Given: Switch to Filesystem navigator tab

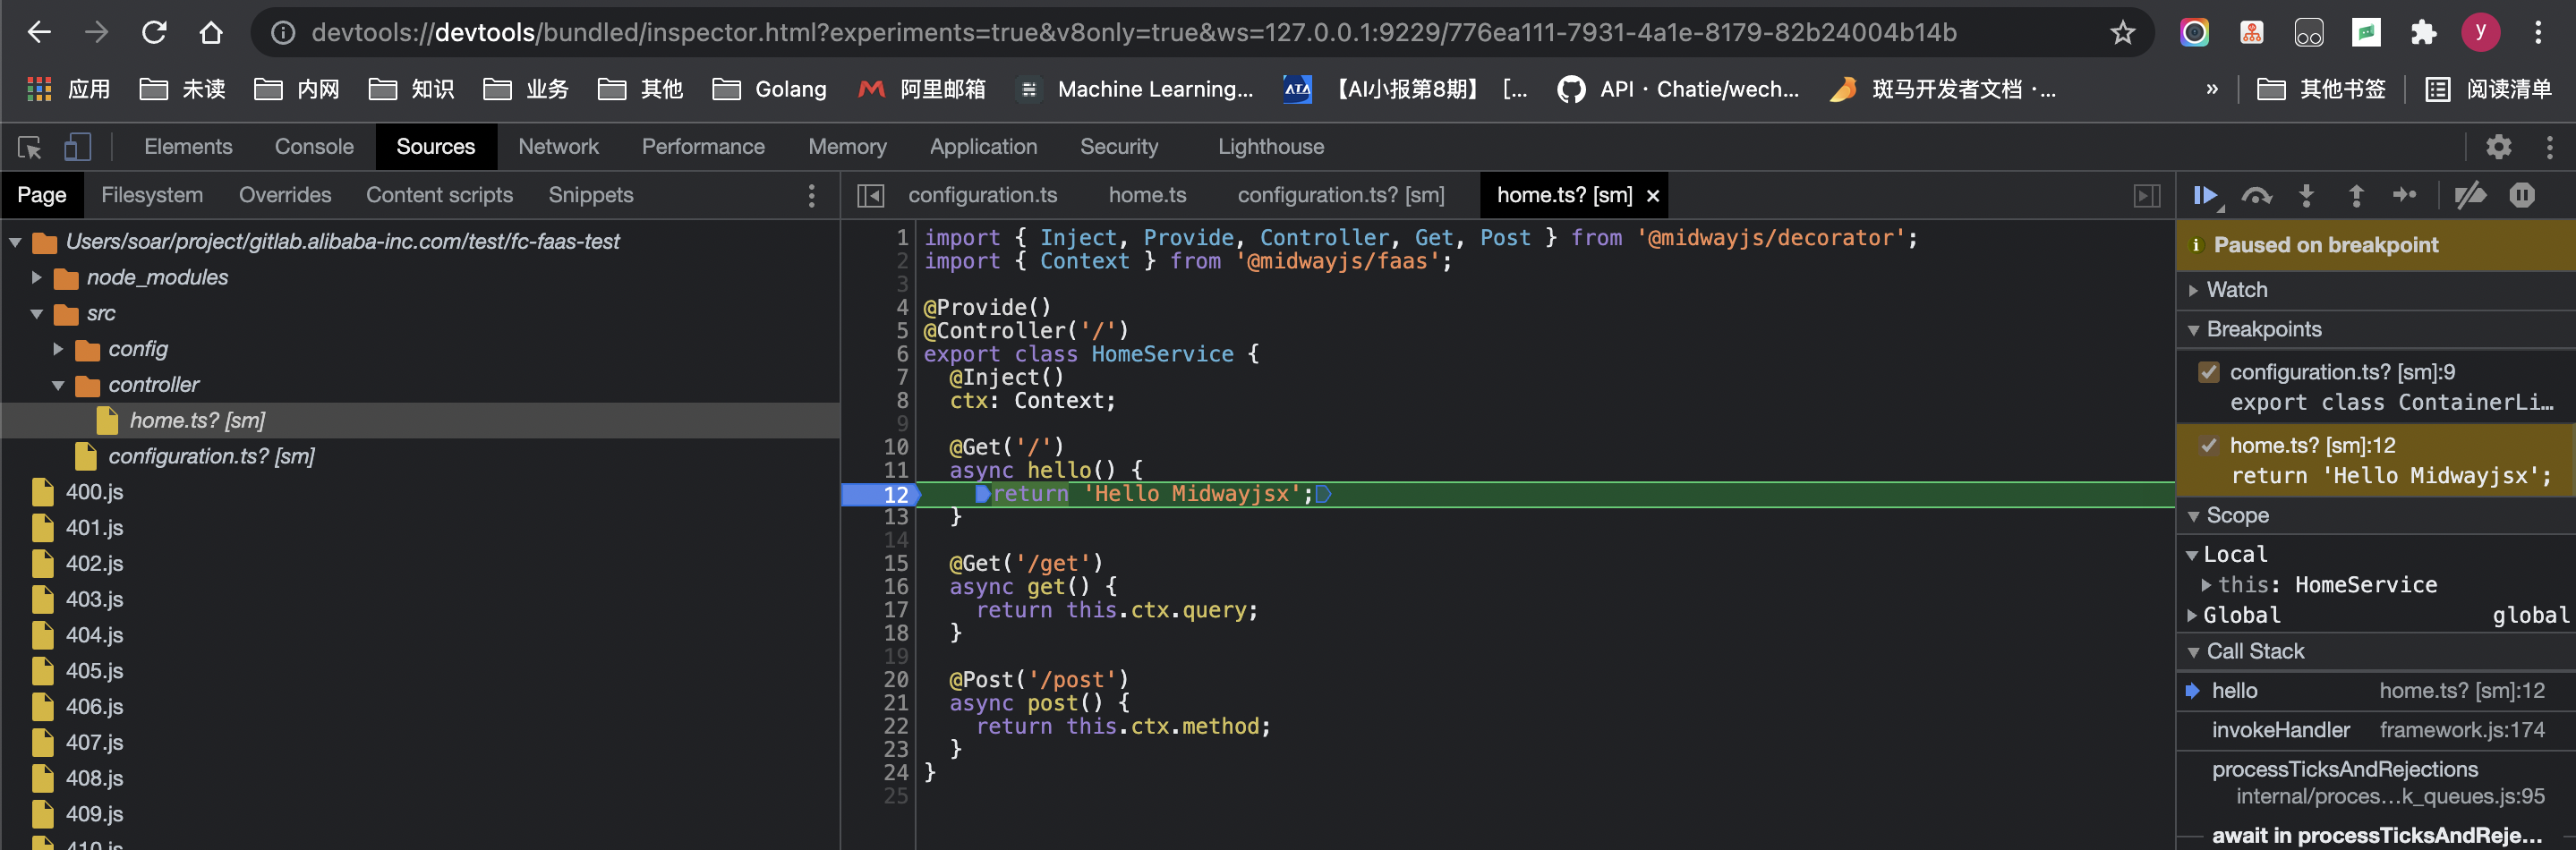Looking at the screenshot, I should pos(152,196).
